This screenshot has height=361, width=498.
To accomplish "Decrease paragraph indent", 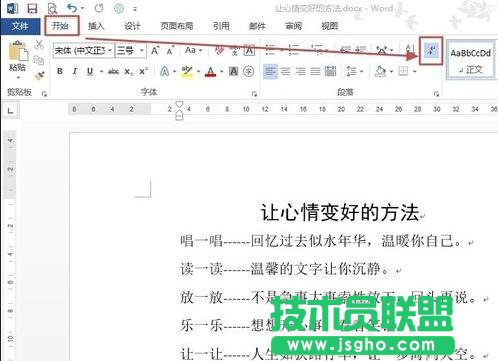I will pyautogui.click(x=346, y=50).
